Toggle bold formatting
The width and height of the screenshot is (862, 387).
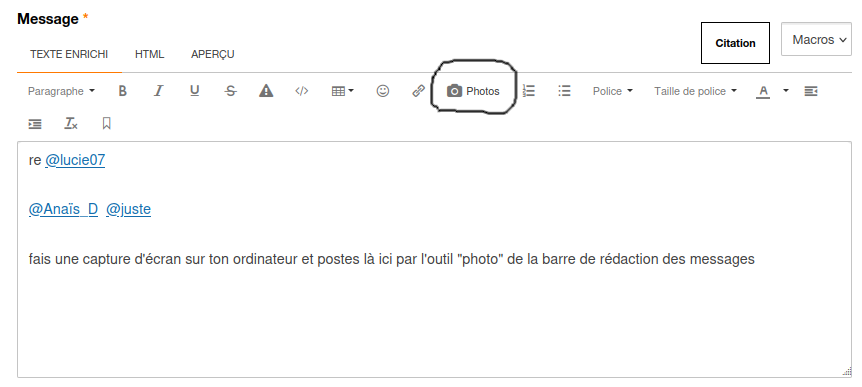(x=123, y=91)
